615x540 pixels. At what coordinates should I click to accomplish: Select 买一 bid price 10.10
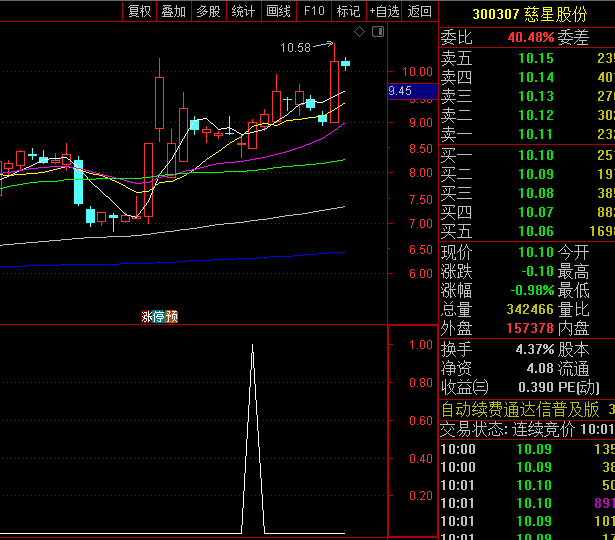(x=536, y=155)
